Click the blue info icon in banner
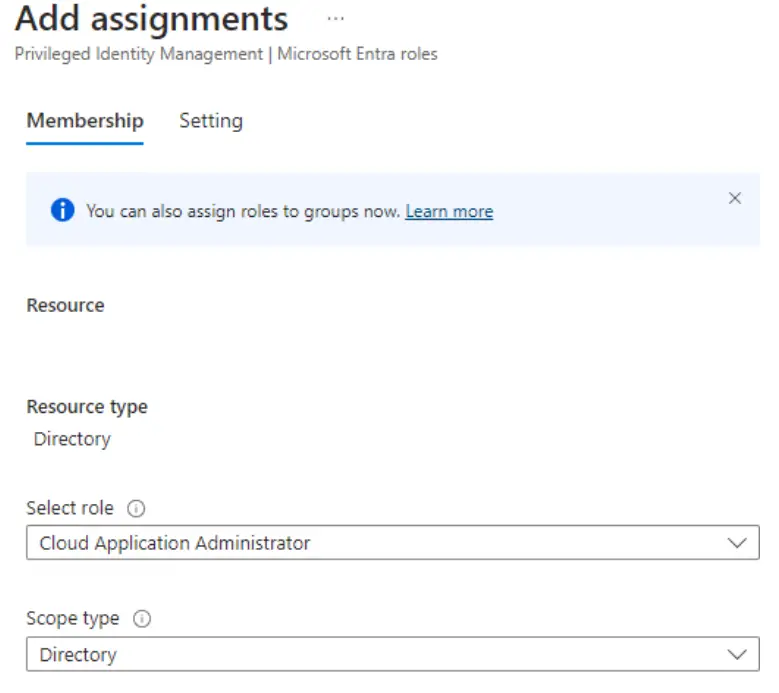This screenshot has width=779, height=693. click(x=63, y=210)
